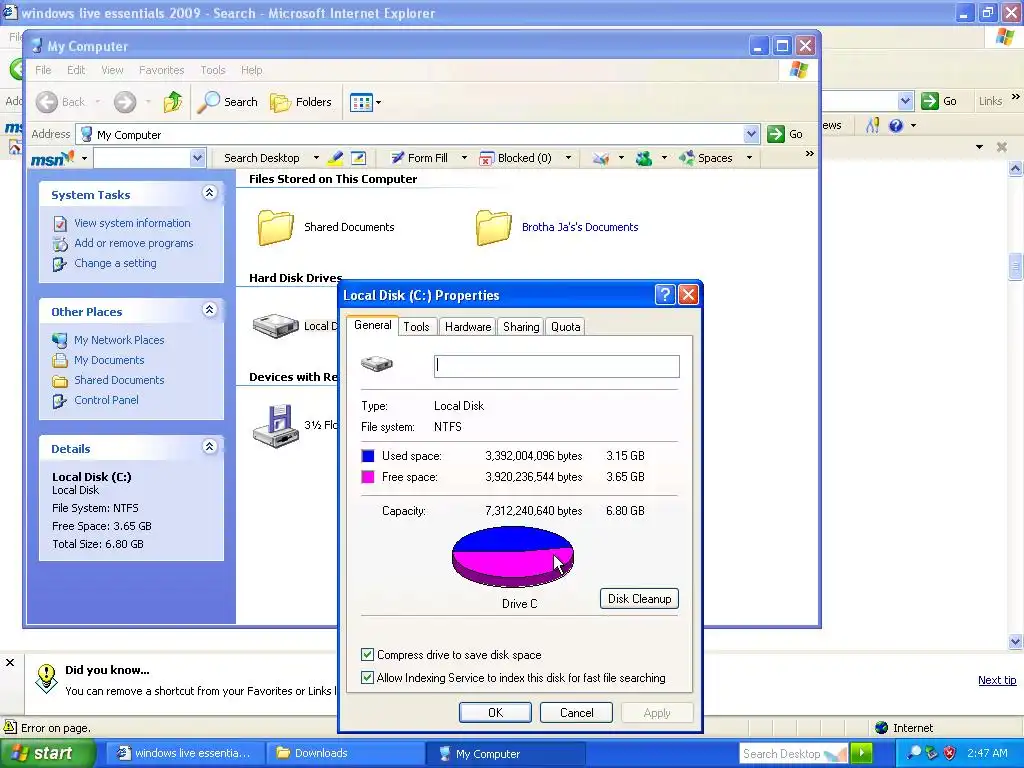Click the notepad edit icon in MSN toolbar
The image size is (1024, 768).
coord(358,158)
